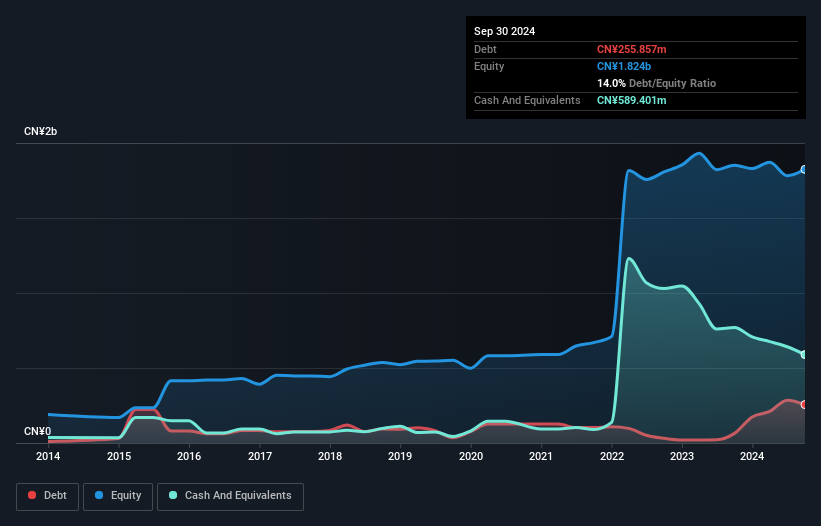Click the 2018 axis label
The image size is (821, 526).
(x=330, y=456)
